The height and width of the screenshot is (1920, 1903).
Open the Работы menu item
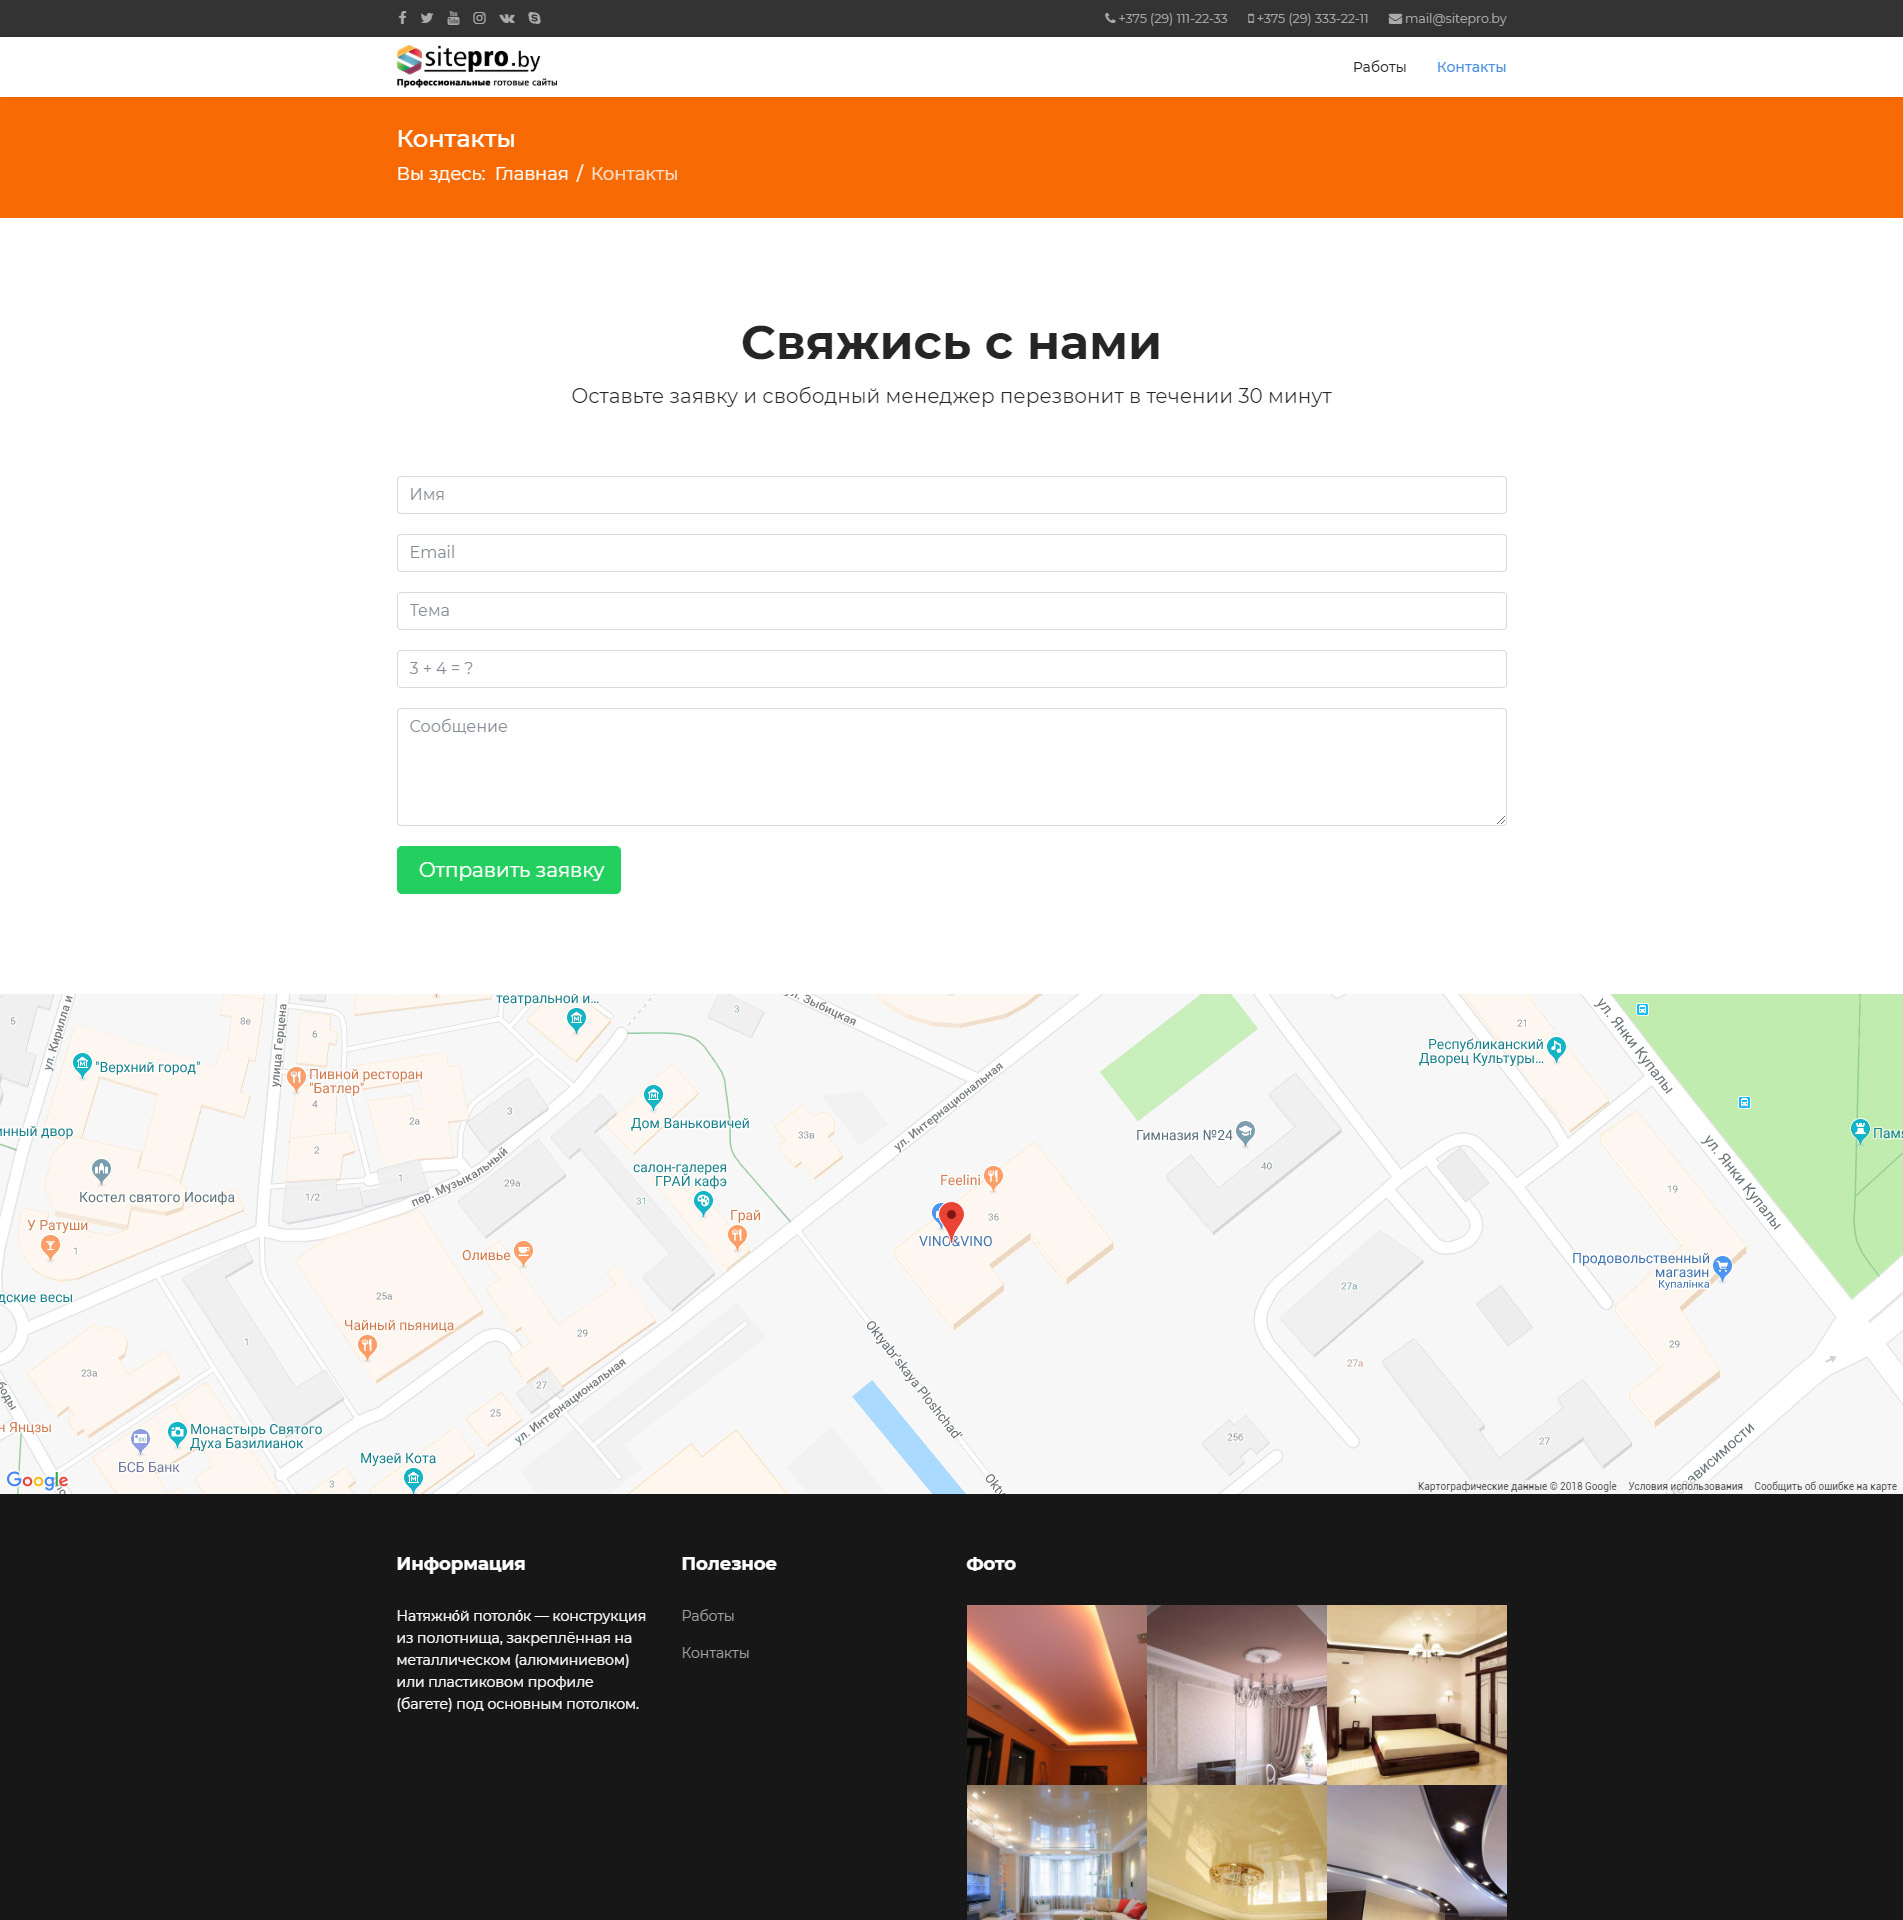click(1379, 67)
